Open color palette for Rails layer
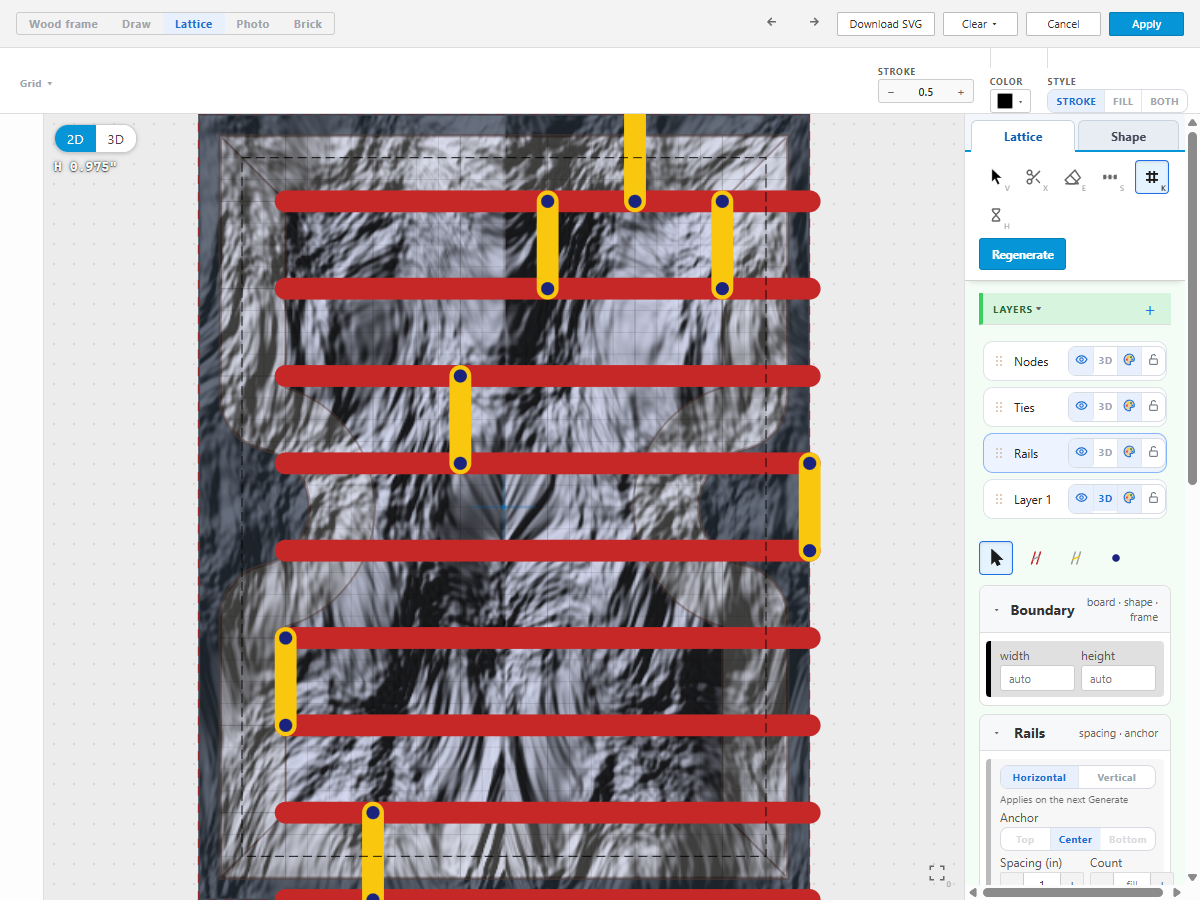 pos(1129,453)
